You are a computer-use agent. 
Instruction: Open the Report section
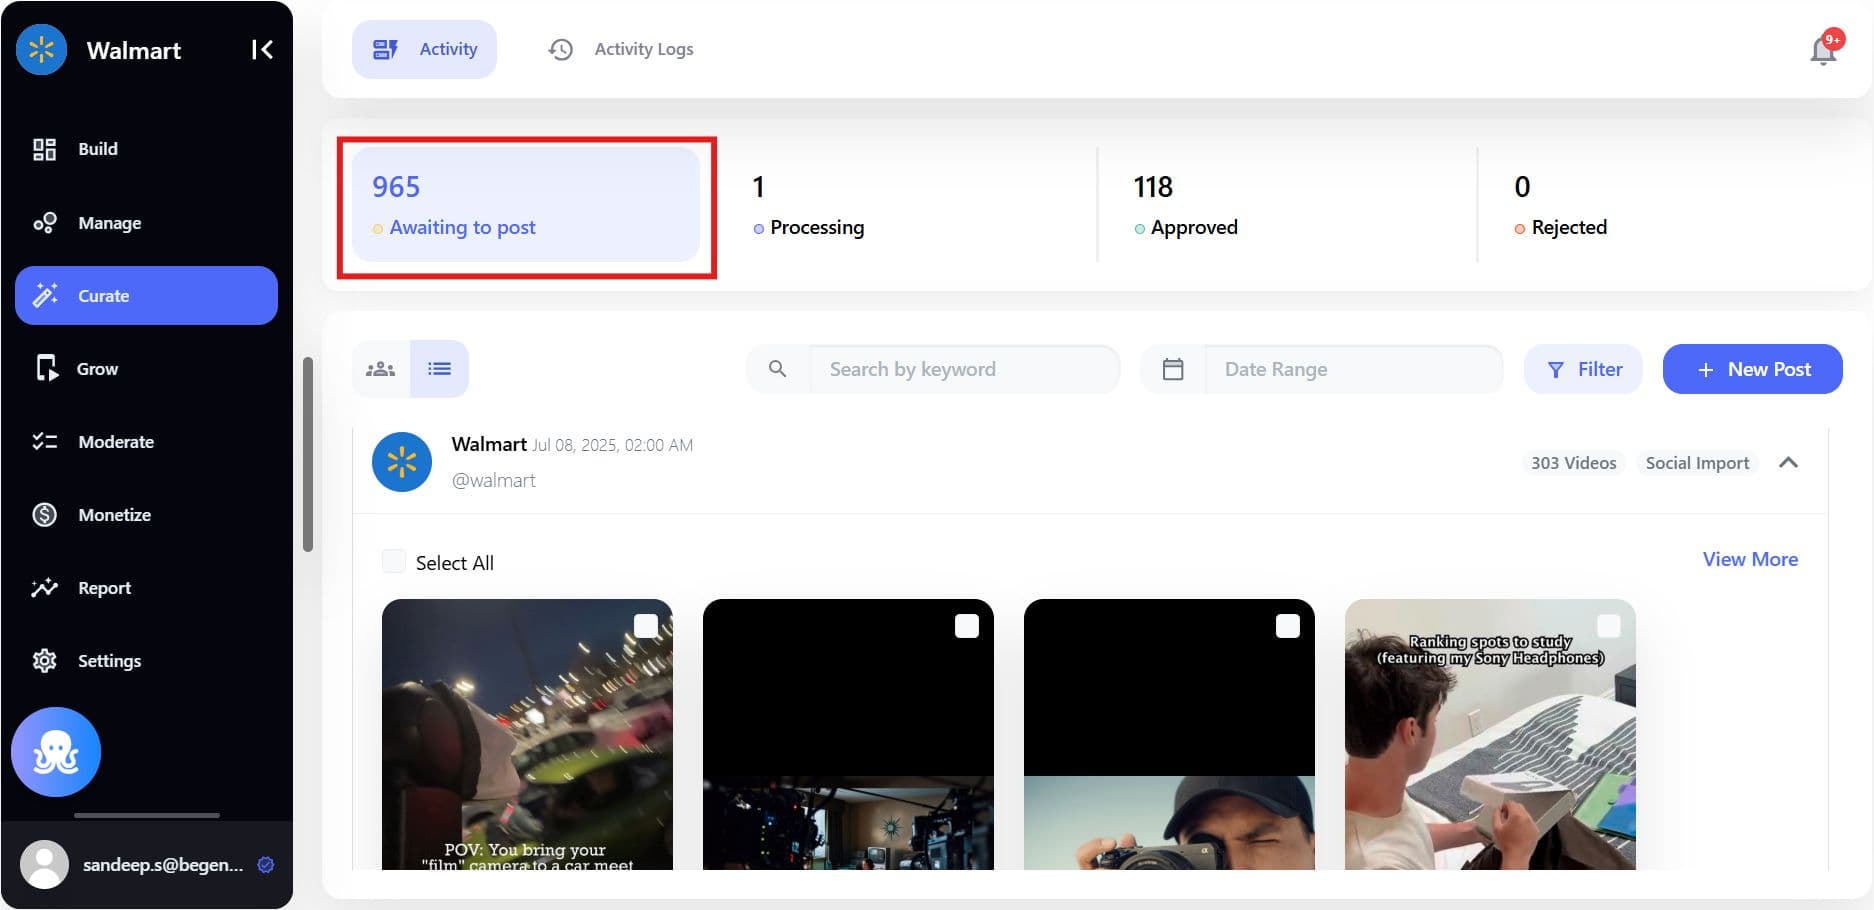click(x=146, y=588)
